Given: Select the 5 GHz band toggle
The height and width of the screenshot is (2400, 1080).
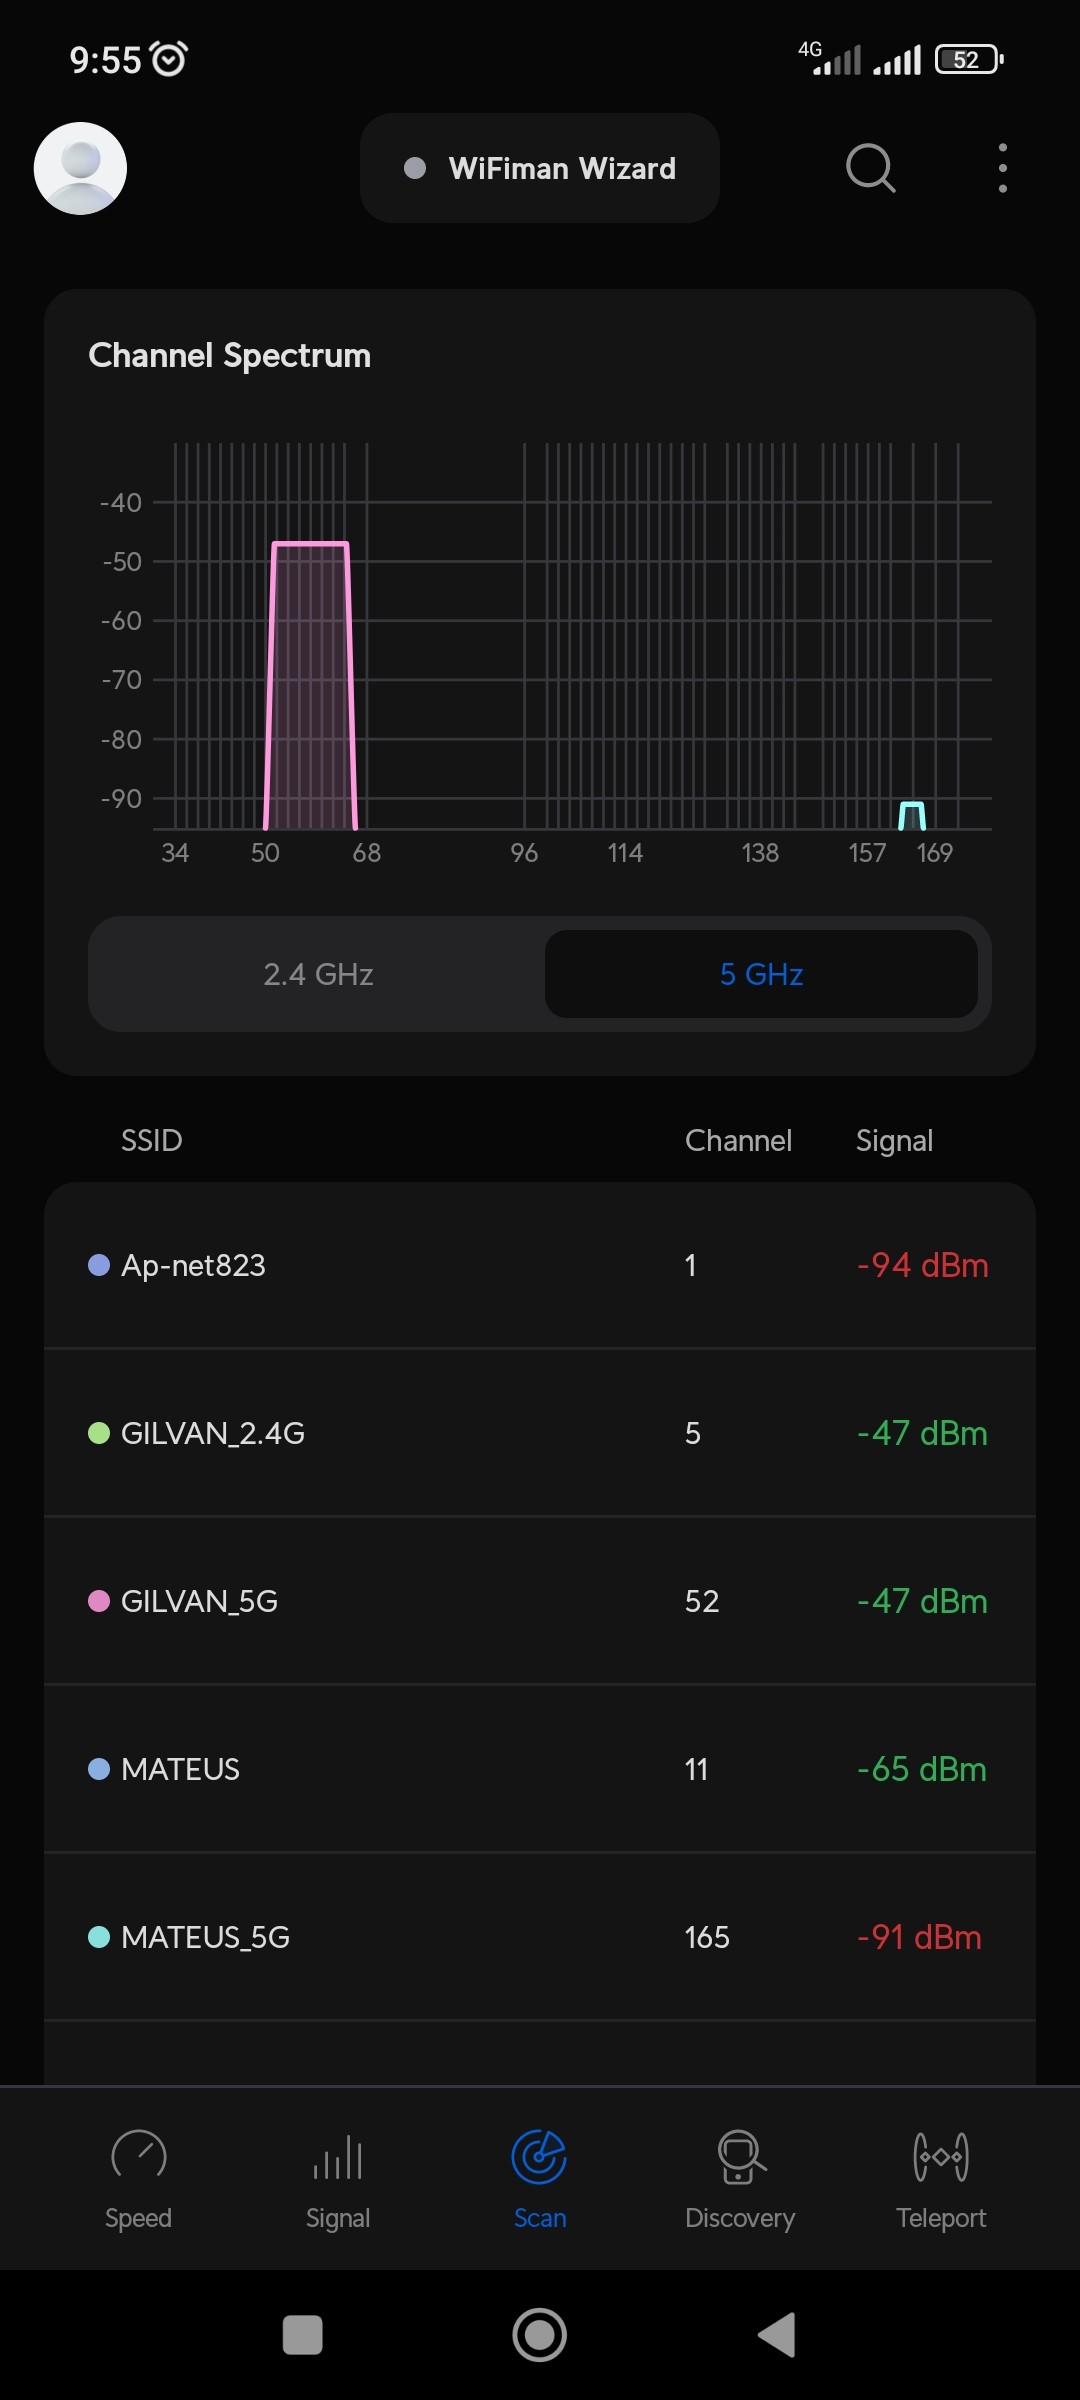Looking at the screenshot, I should (761, 974).
